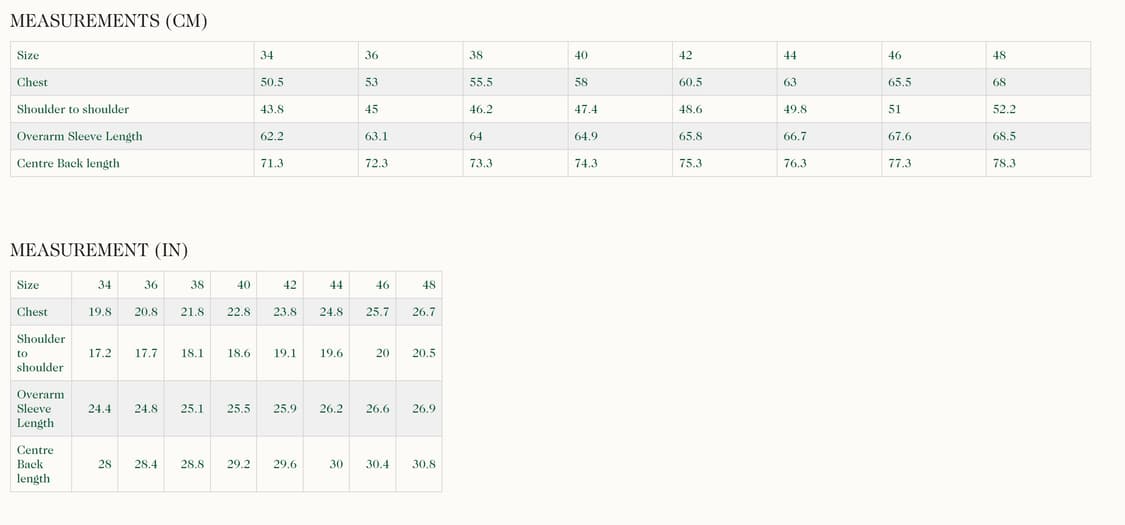Select chest value 50.5 in CM table
The image size is (1125, 525).
click(x=272, y=82)
